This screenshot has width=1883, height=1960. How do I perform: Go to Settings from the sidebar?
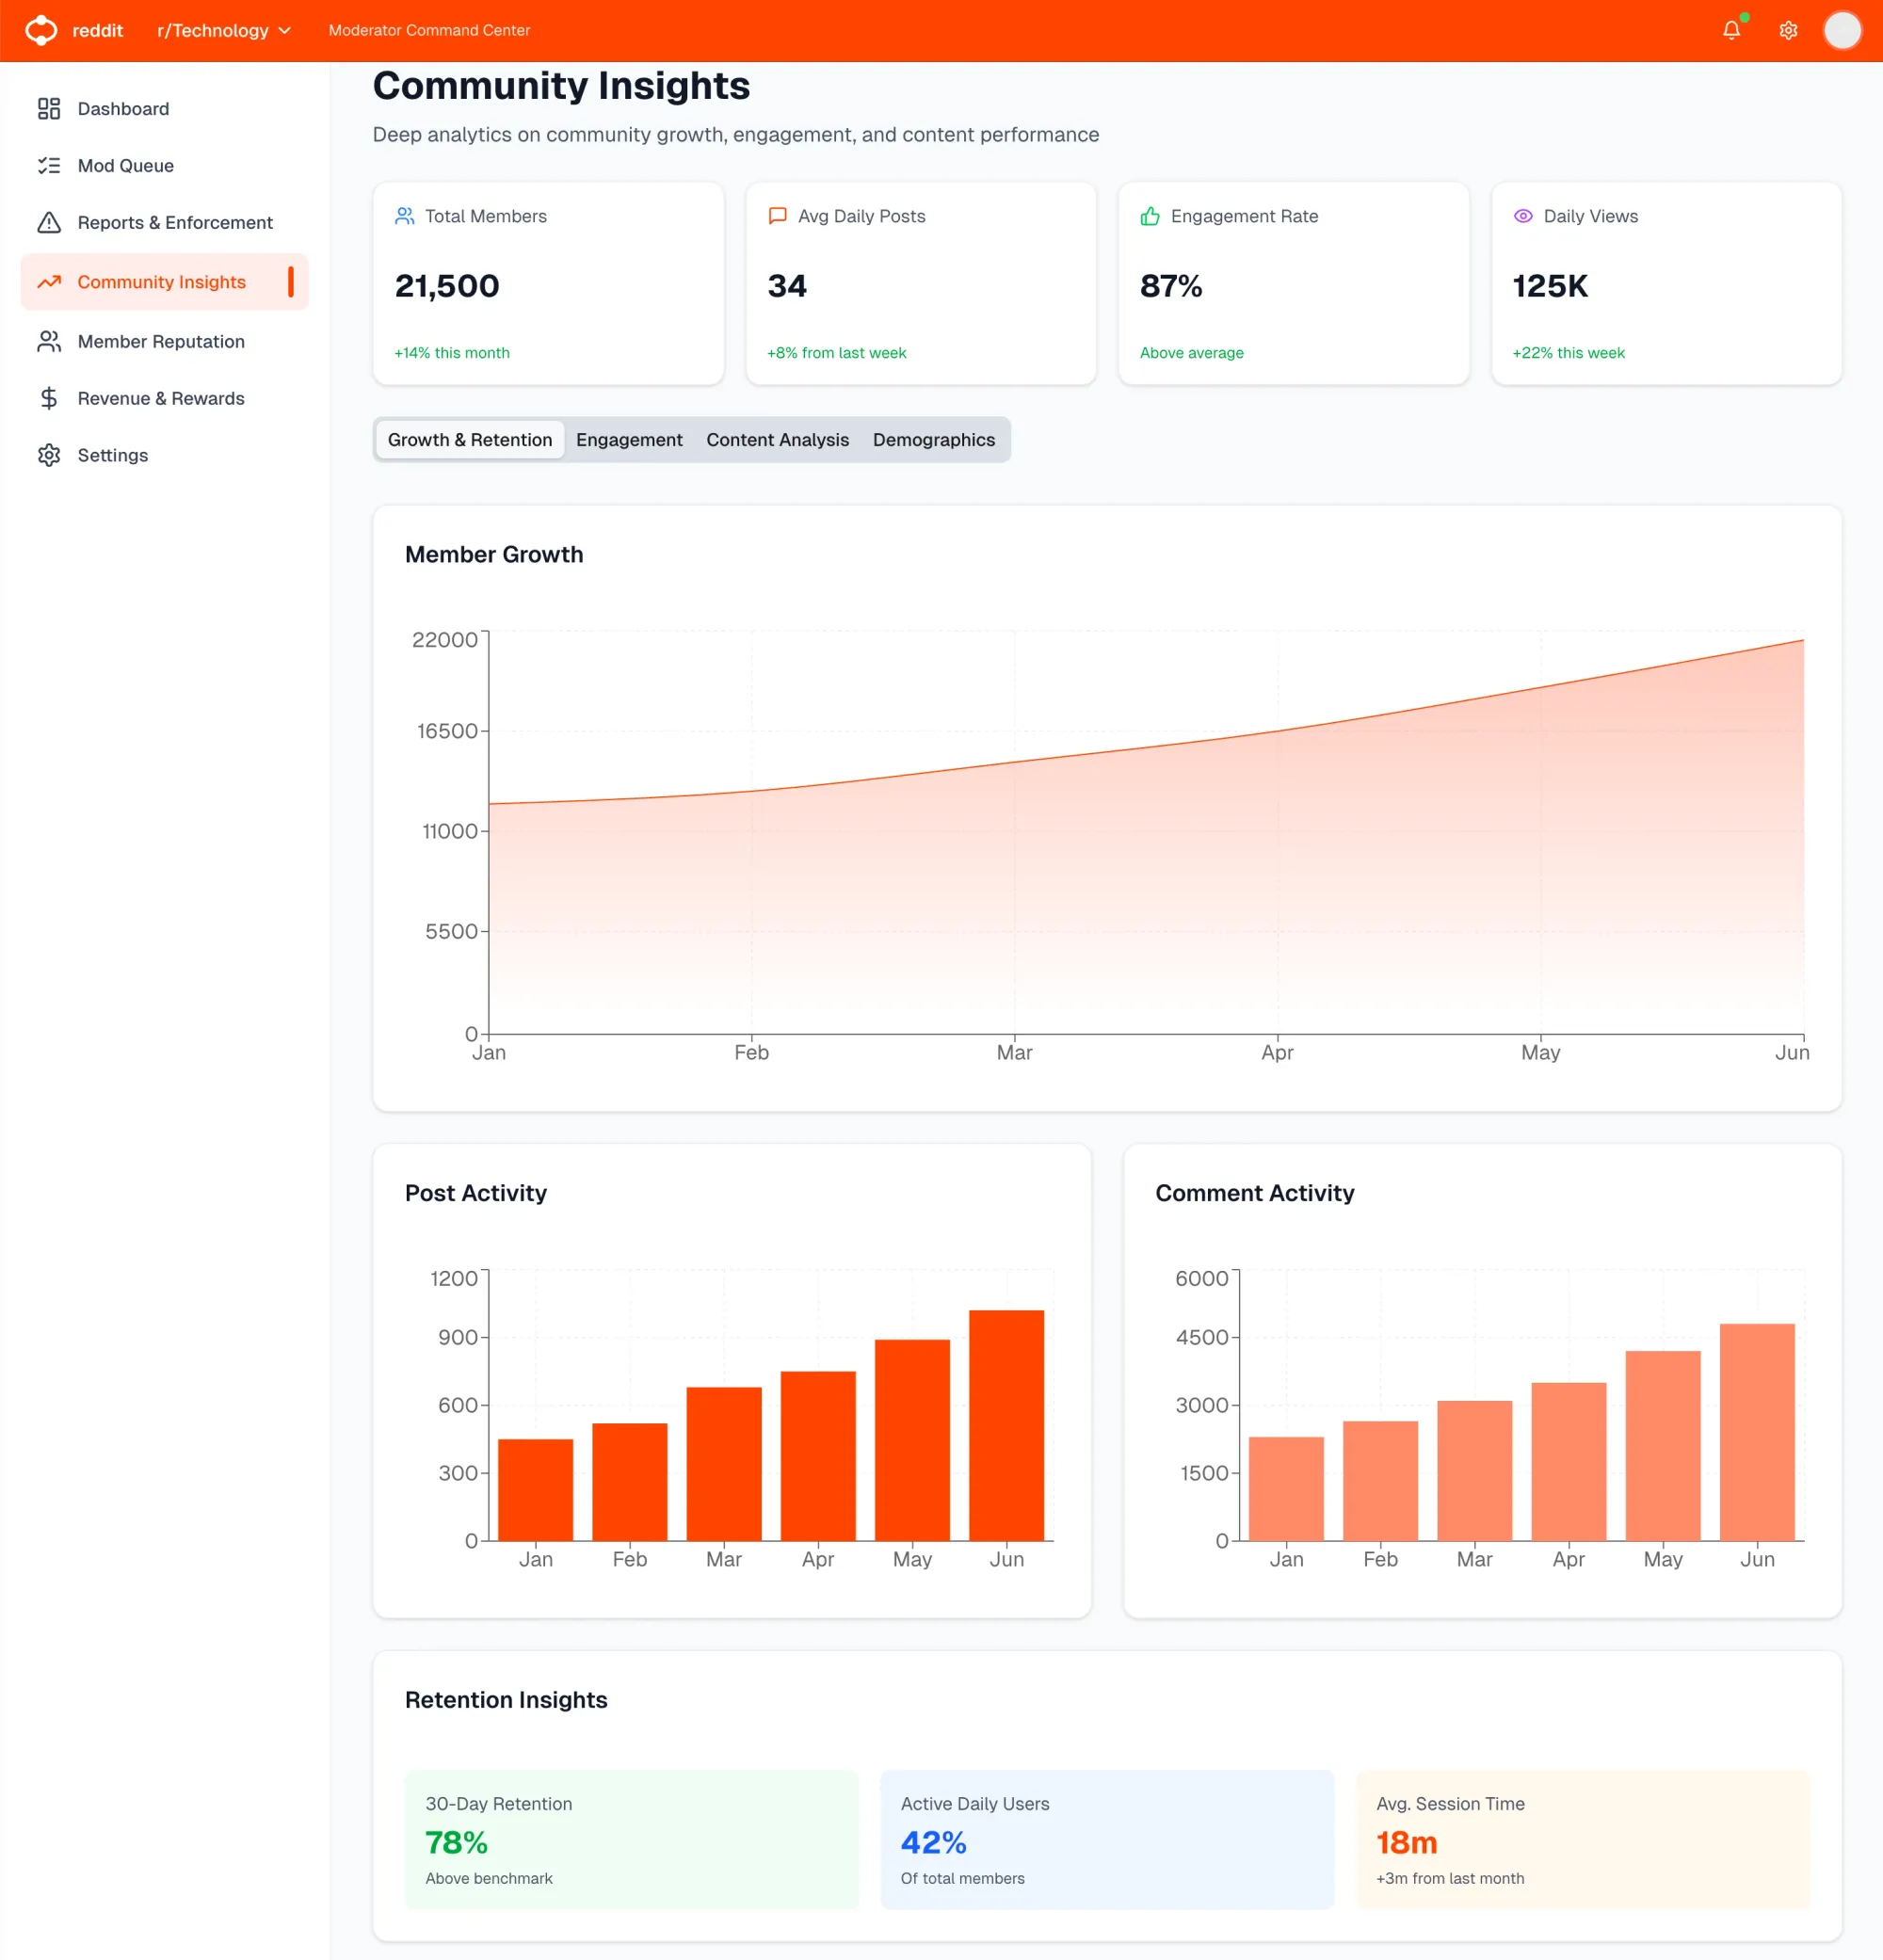[x=113, y=455]
